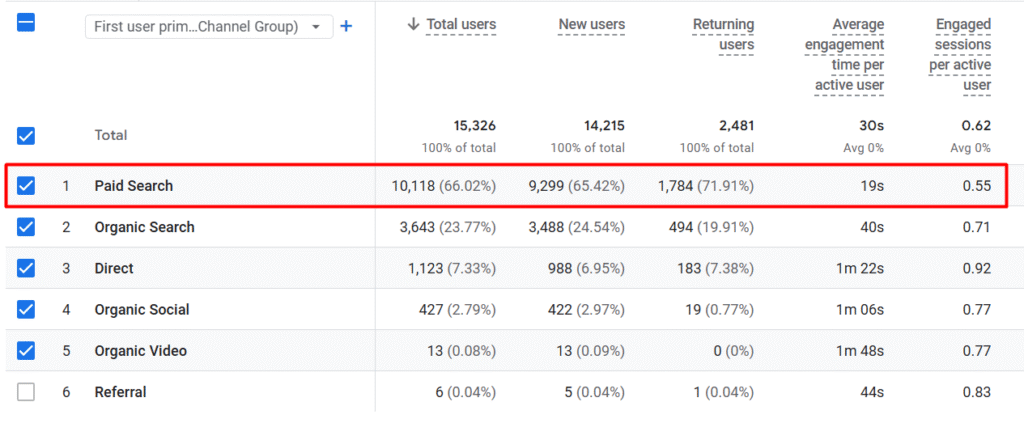Image resolution: width=1024 pixels, height=423 pixels.
Task: Select the Referral channel name
Action: point(120,392)
